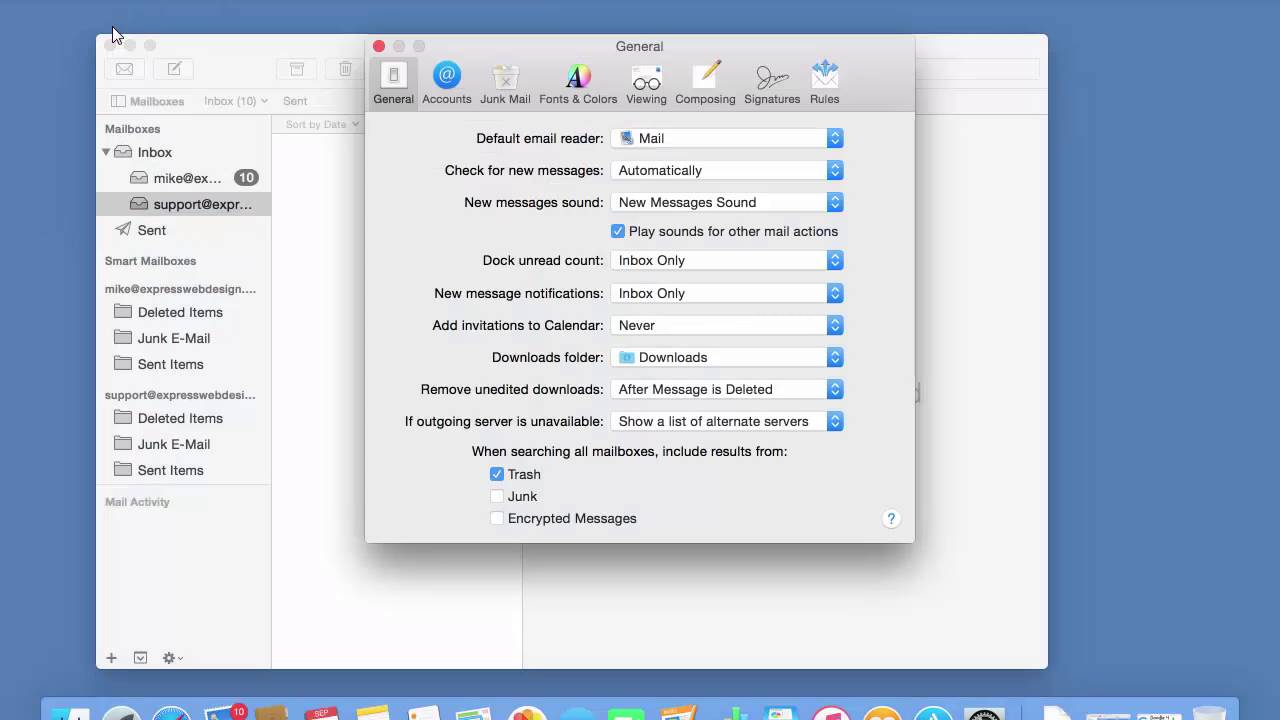The height and width of the screenshot is (720, 1280).
Task: Toggle the Mailboxes sidebar button
Action: pyautogui.click(x=147, y=101)
